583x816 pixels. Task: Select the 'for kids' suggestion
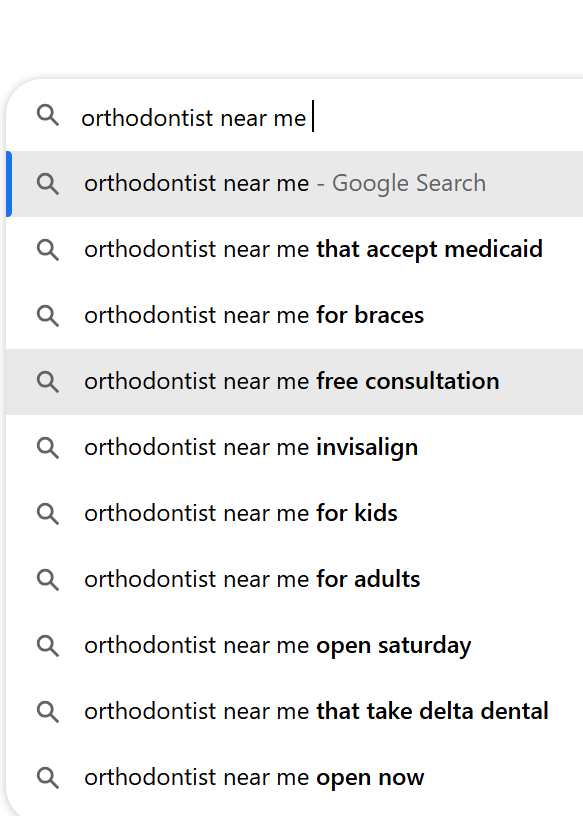point(295,514)
